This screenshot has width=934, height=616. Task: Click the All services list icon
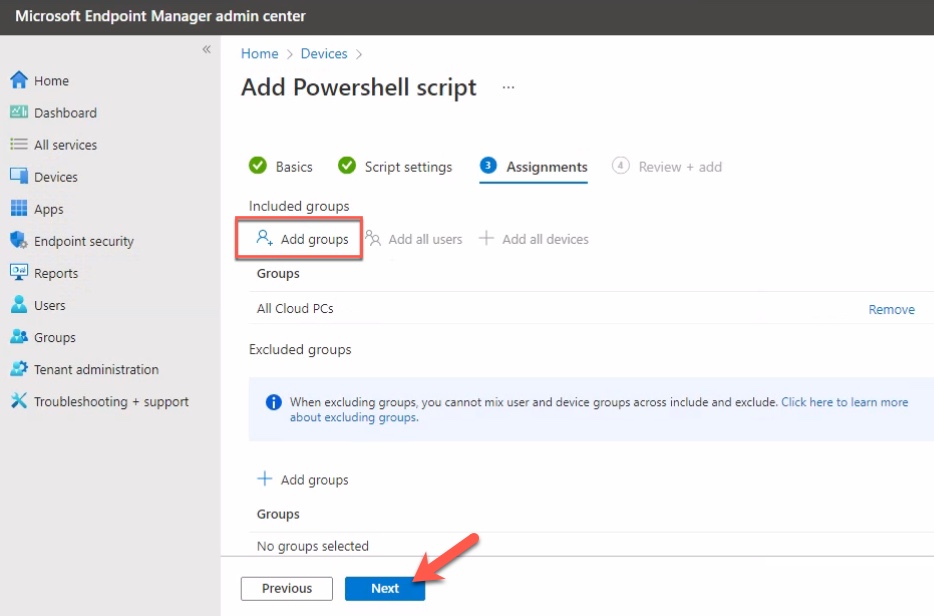click(x=18, y=144)
